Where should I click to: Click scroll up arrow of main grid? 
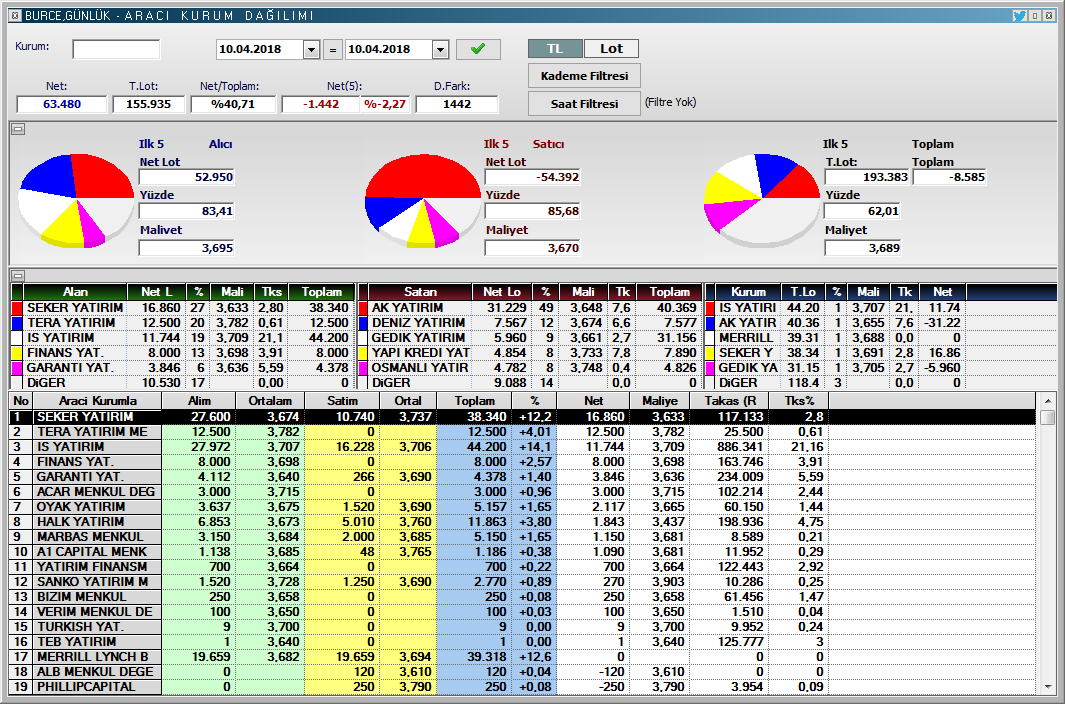1047,401
